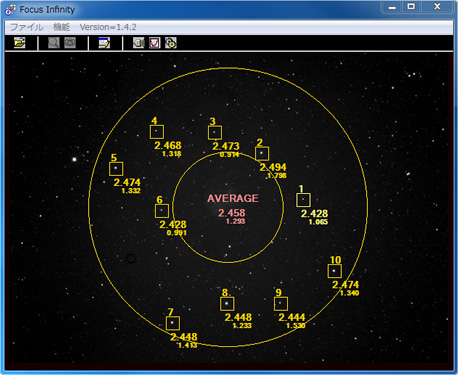Select star box number 3
Screen dimensions: 458x375
[x=215, y=133]
